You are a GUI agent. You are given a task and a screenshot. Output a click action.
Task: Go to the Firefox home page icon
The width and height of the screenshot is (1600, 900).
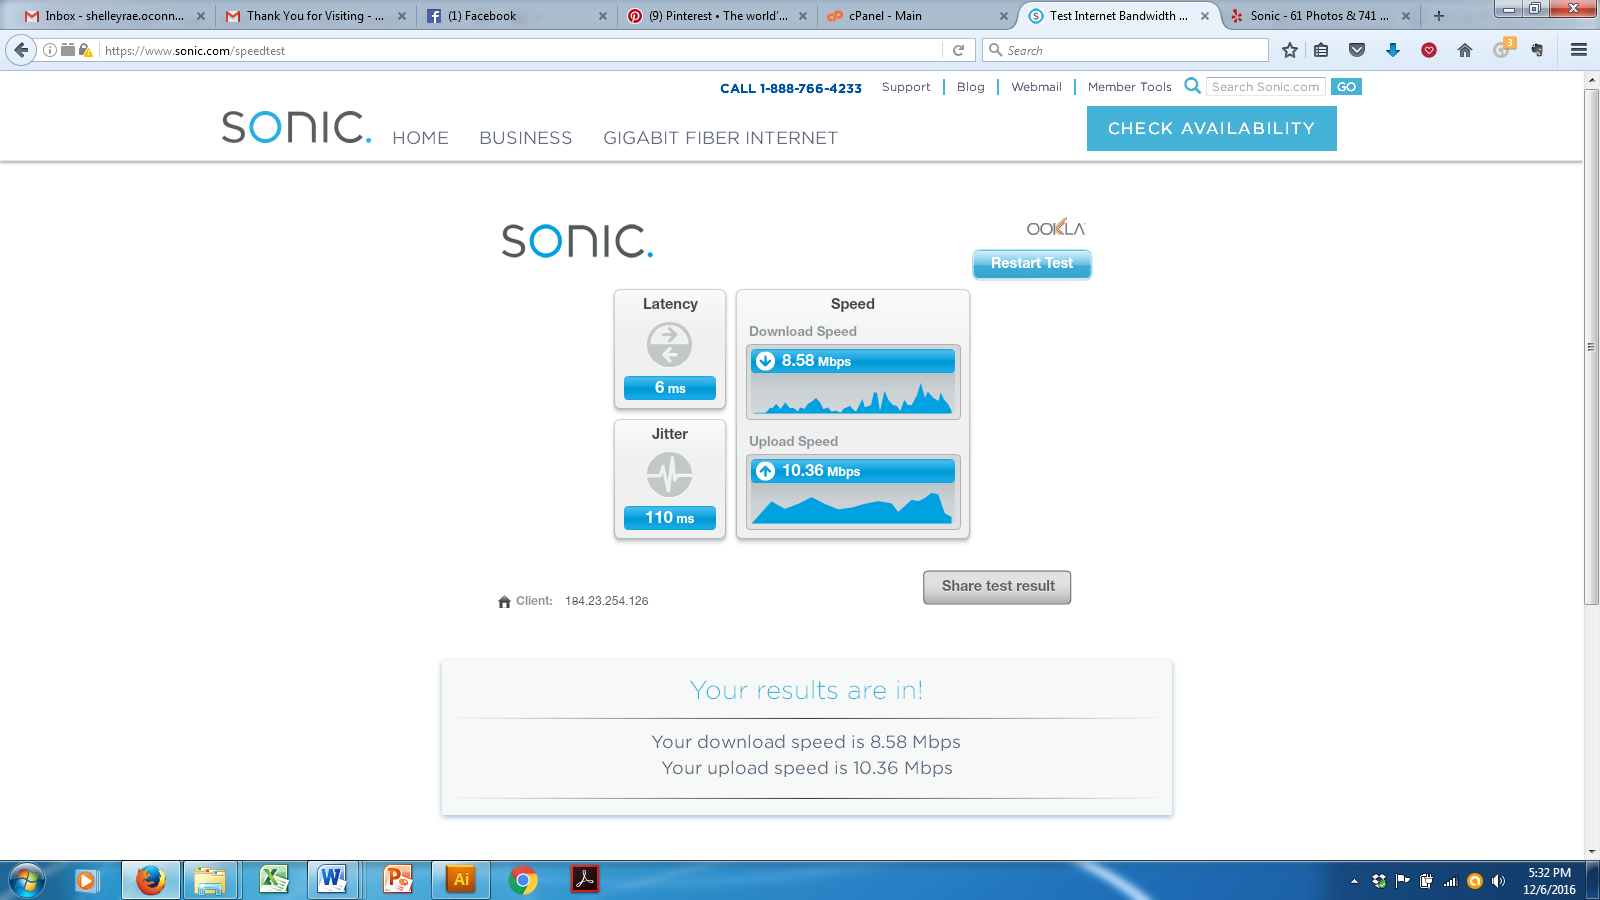1465,50
